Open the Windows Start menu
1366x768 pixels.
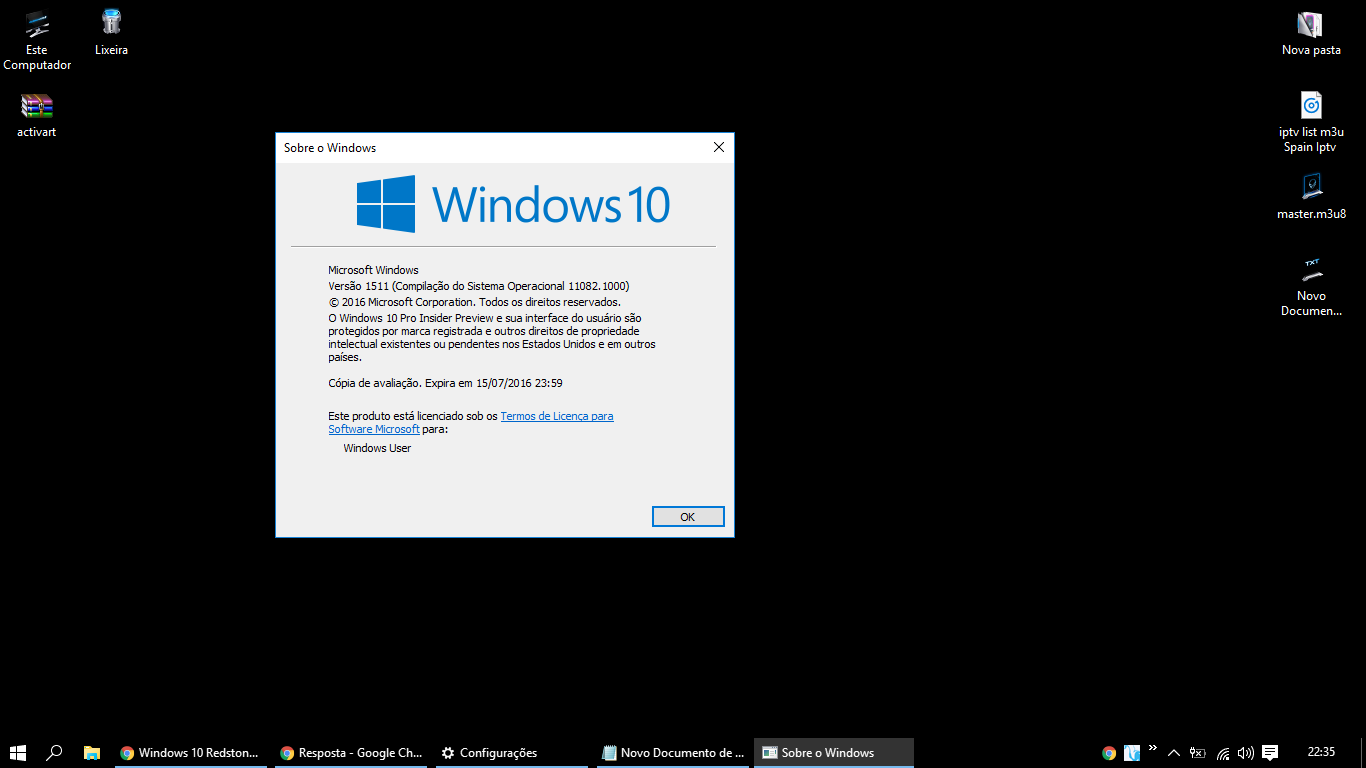coord(18,753)
